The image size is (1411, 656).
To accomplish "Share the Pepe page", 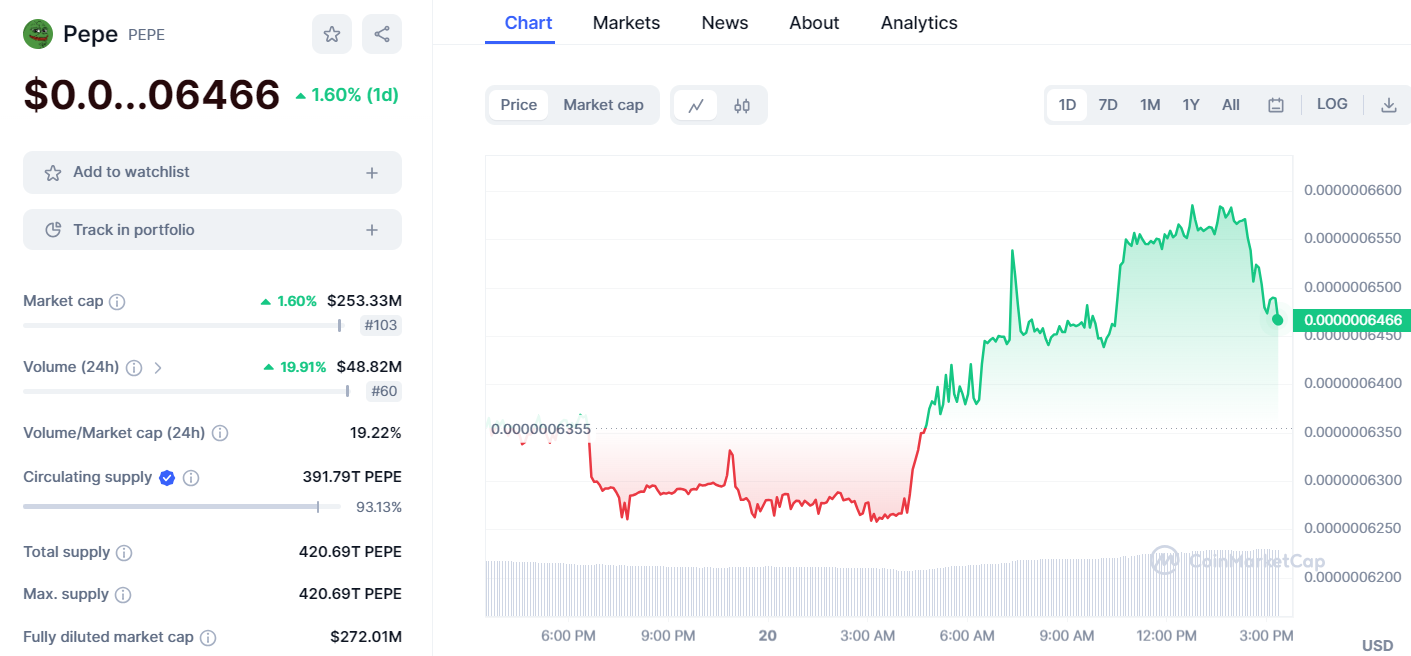I will (x=381, y=34).
